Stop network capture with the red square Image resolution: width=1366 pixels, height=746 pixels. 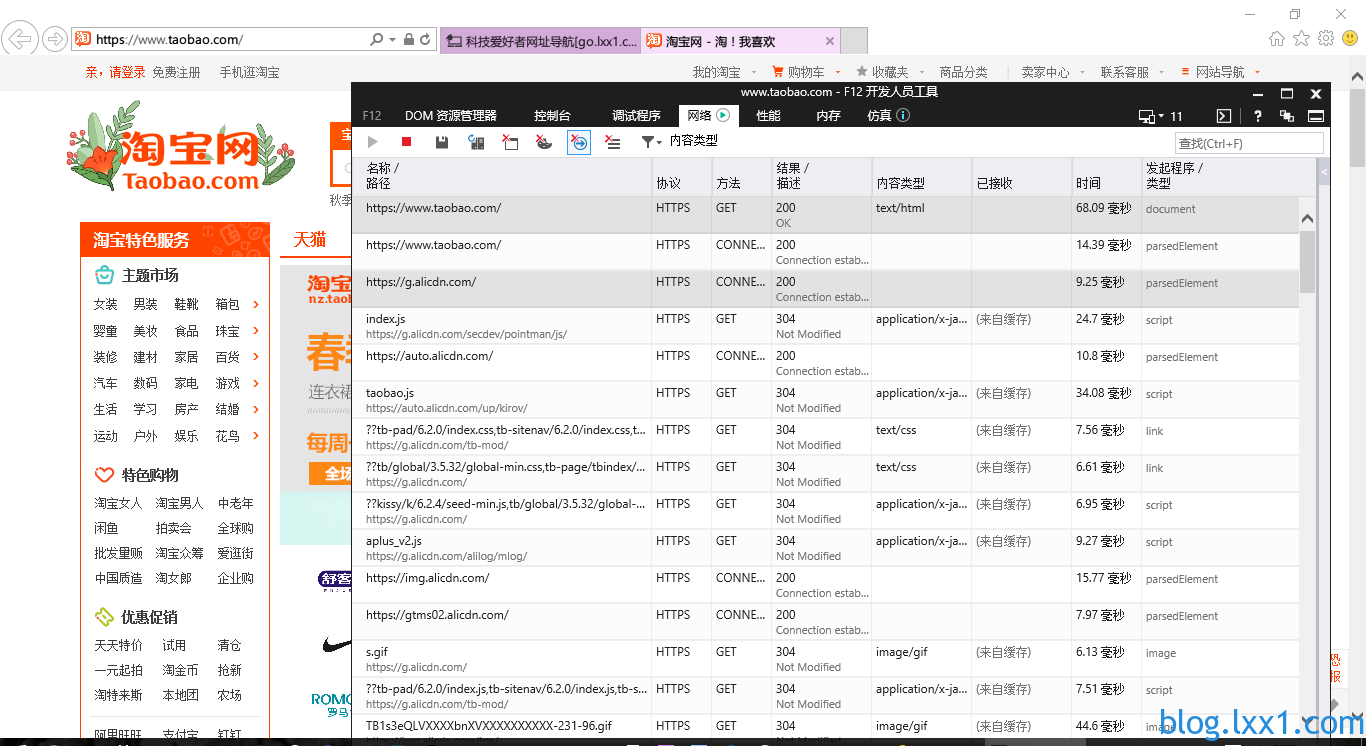tap(407, 142)
